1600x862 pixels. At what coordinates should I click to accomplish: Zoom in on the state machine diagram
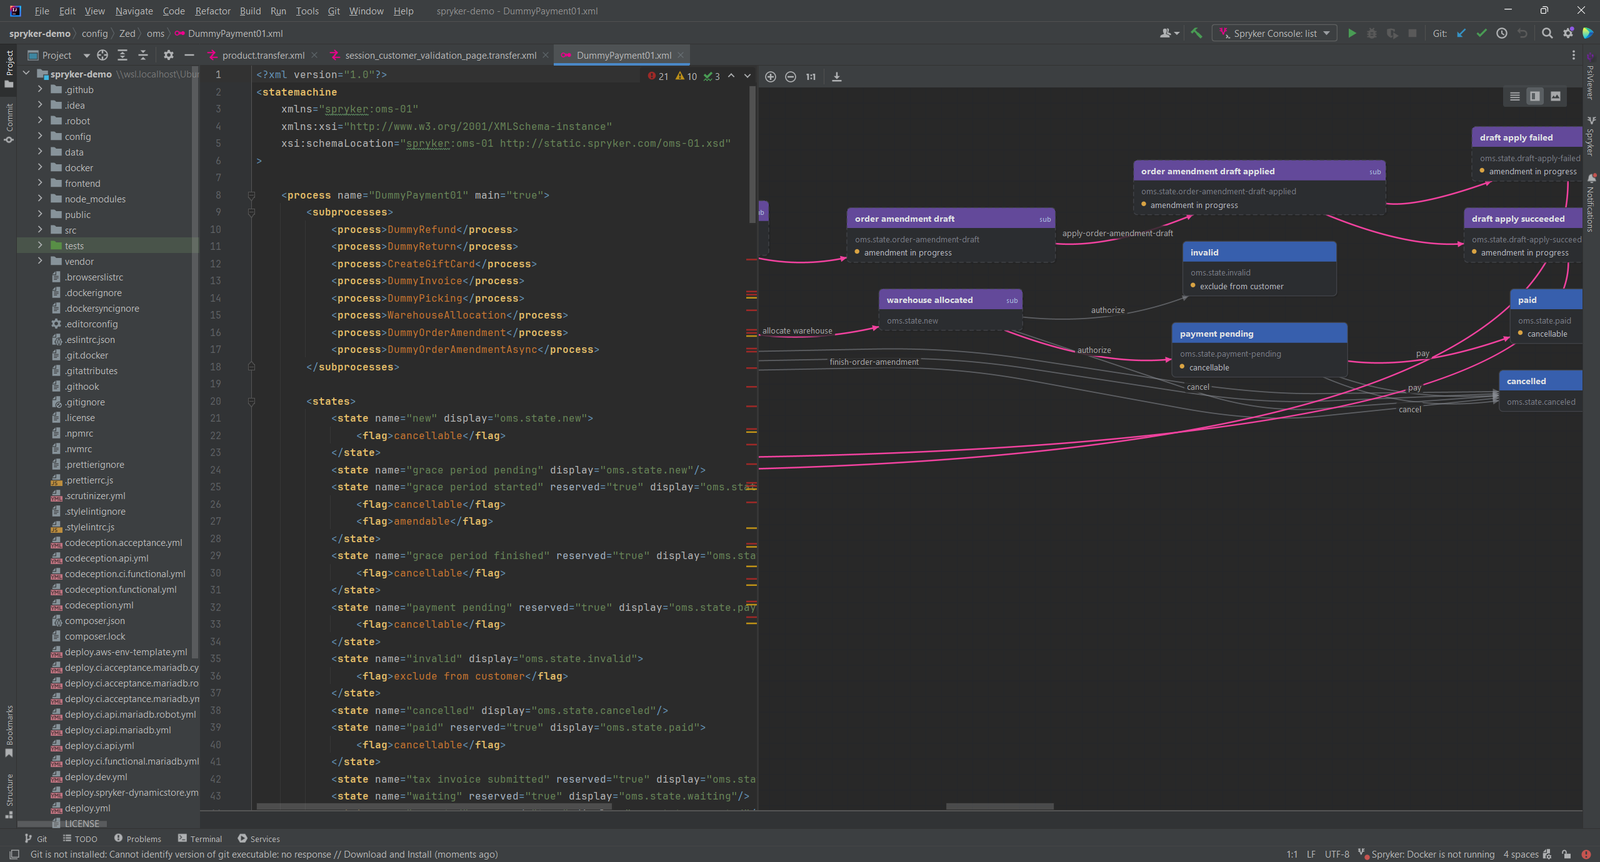pyautogui.click(x=770, y=77)
